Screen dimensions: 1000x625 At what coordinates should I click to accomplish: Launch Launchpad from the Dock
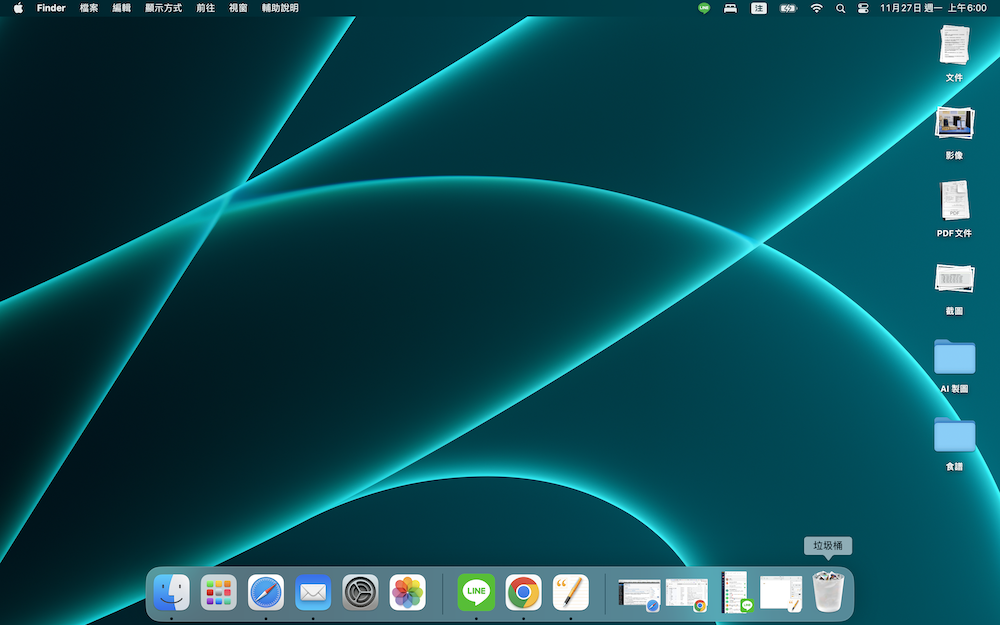[218, 592]
